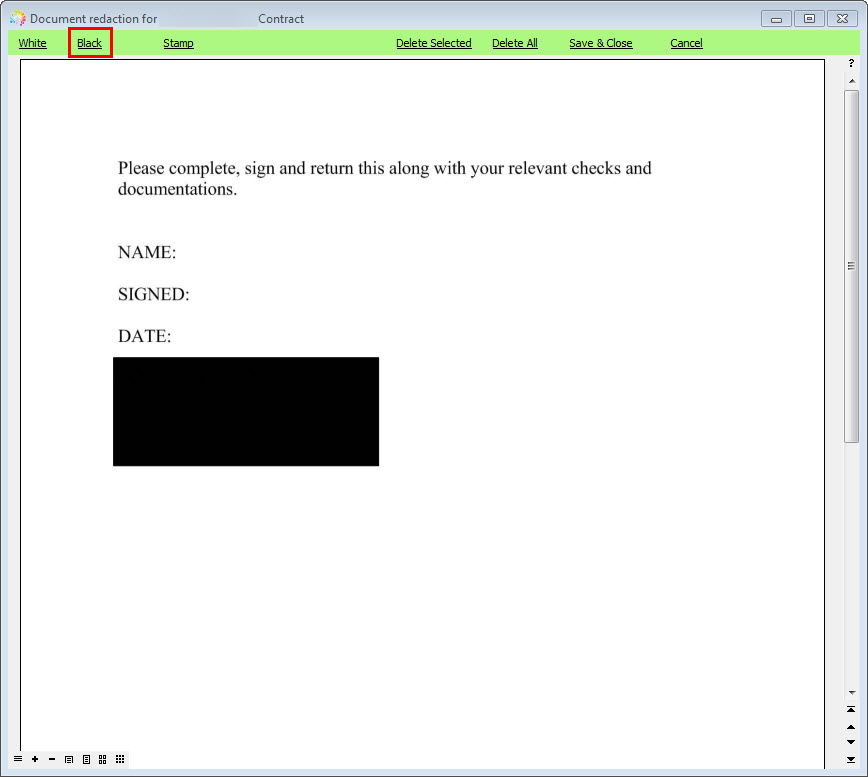Choose White redaction colour

pyautogui.click(x=33, y=43)
